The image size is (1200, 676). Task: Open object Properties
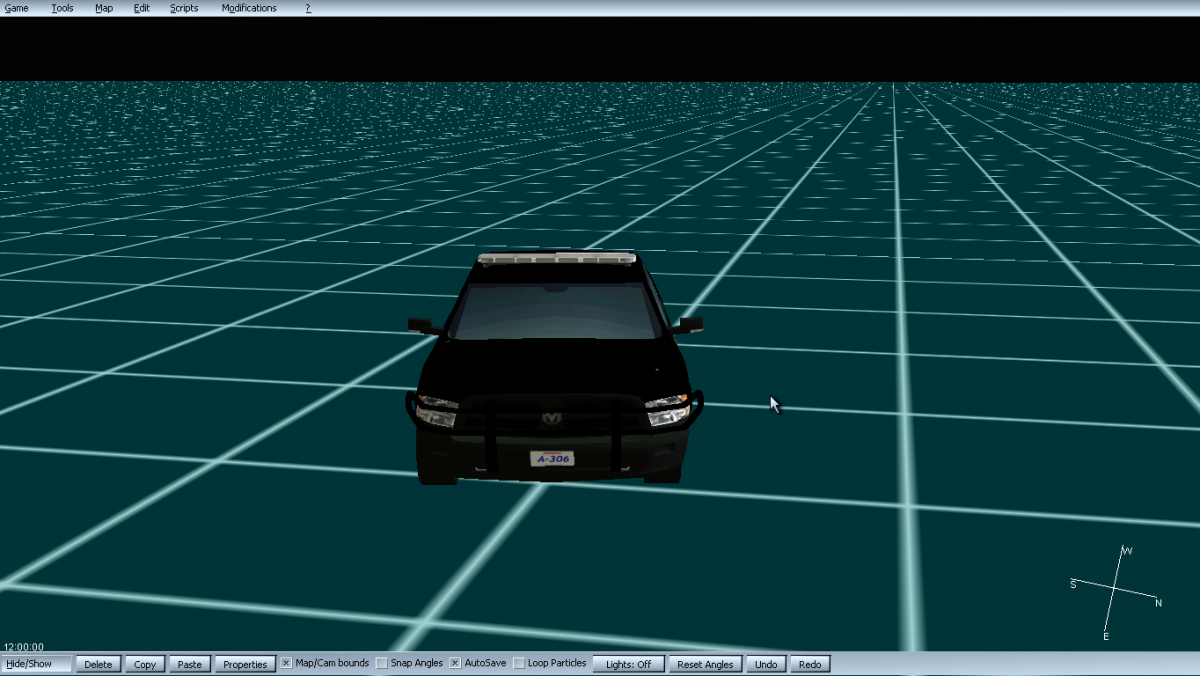pyautogui.click(x=245, y=664)
